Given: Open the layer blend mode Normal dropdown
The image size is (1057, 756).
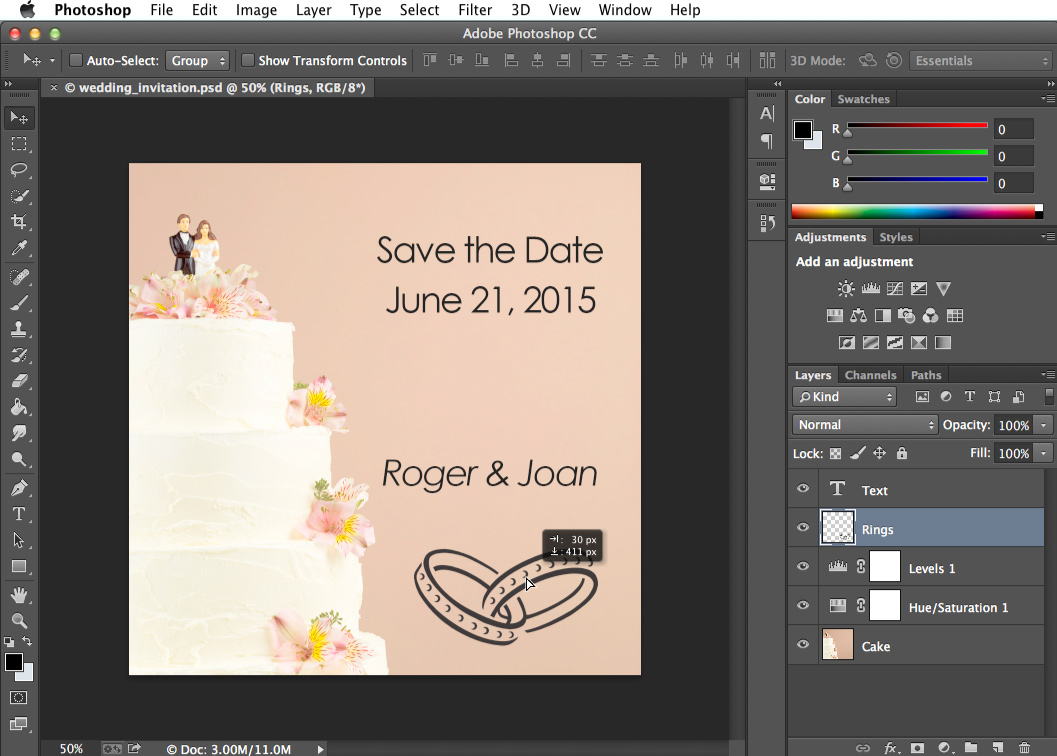Looking at the screenshot, I should point(864,424).
